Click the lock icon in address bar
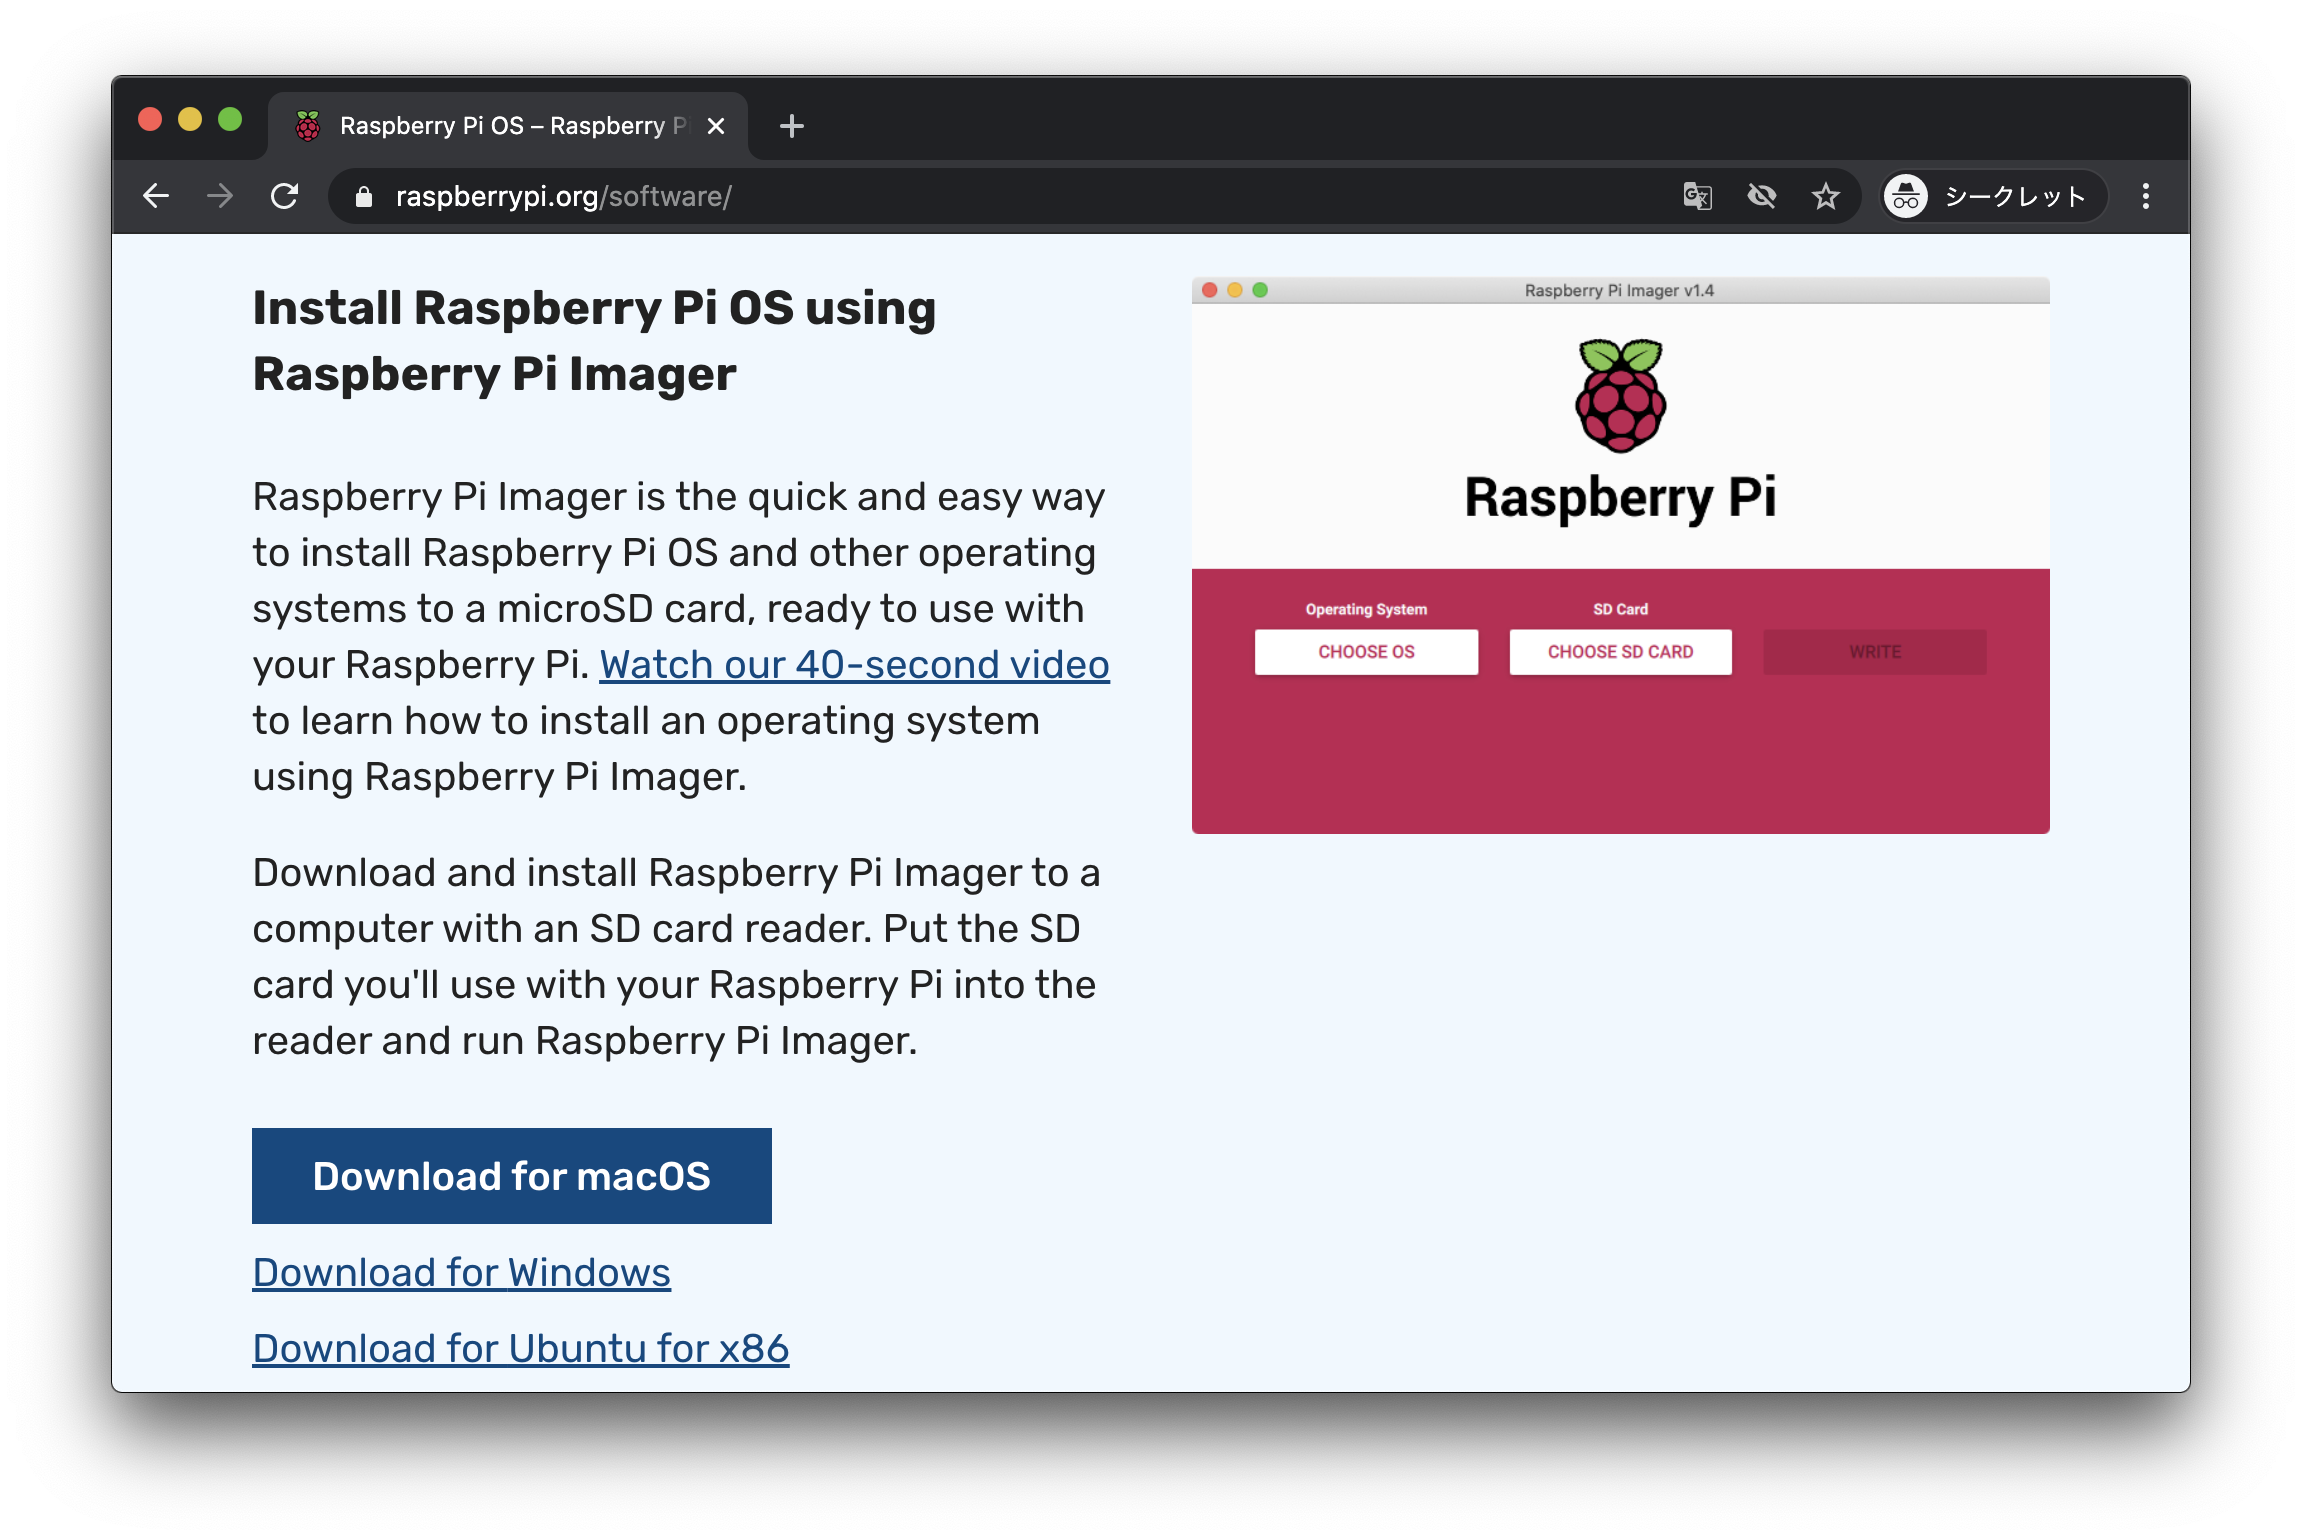This screenshot has width=2302, height=1540. point(364,197)
